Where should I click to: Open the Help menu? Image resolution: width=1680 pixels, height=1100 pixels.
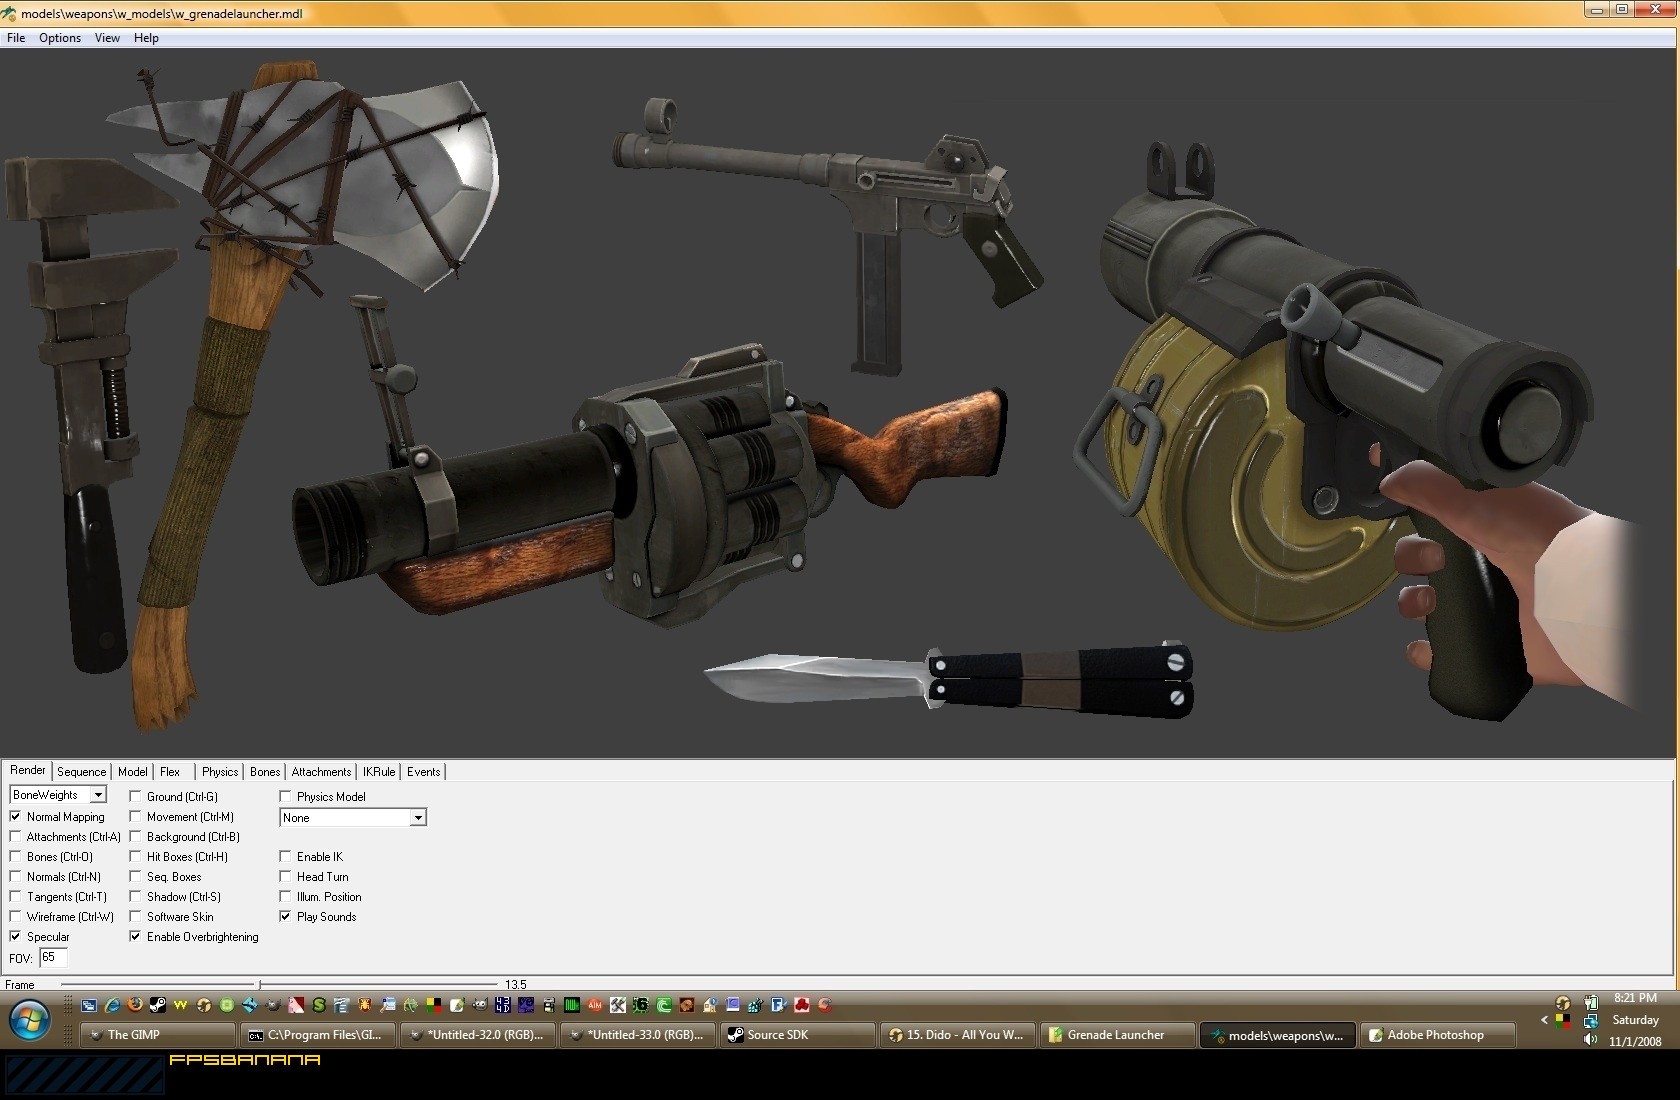146,38
